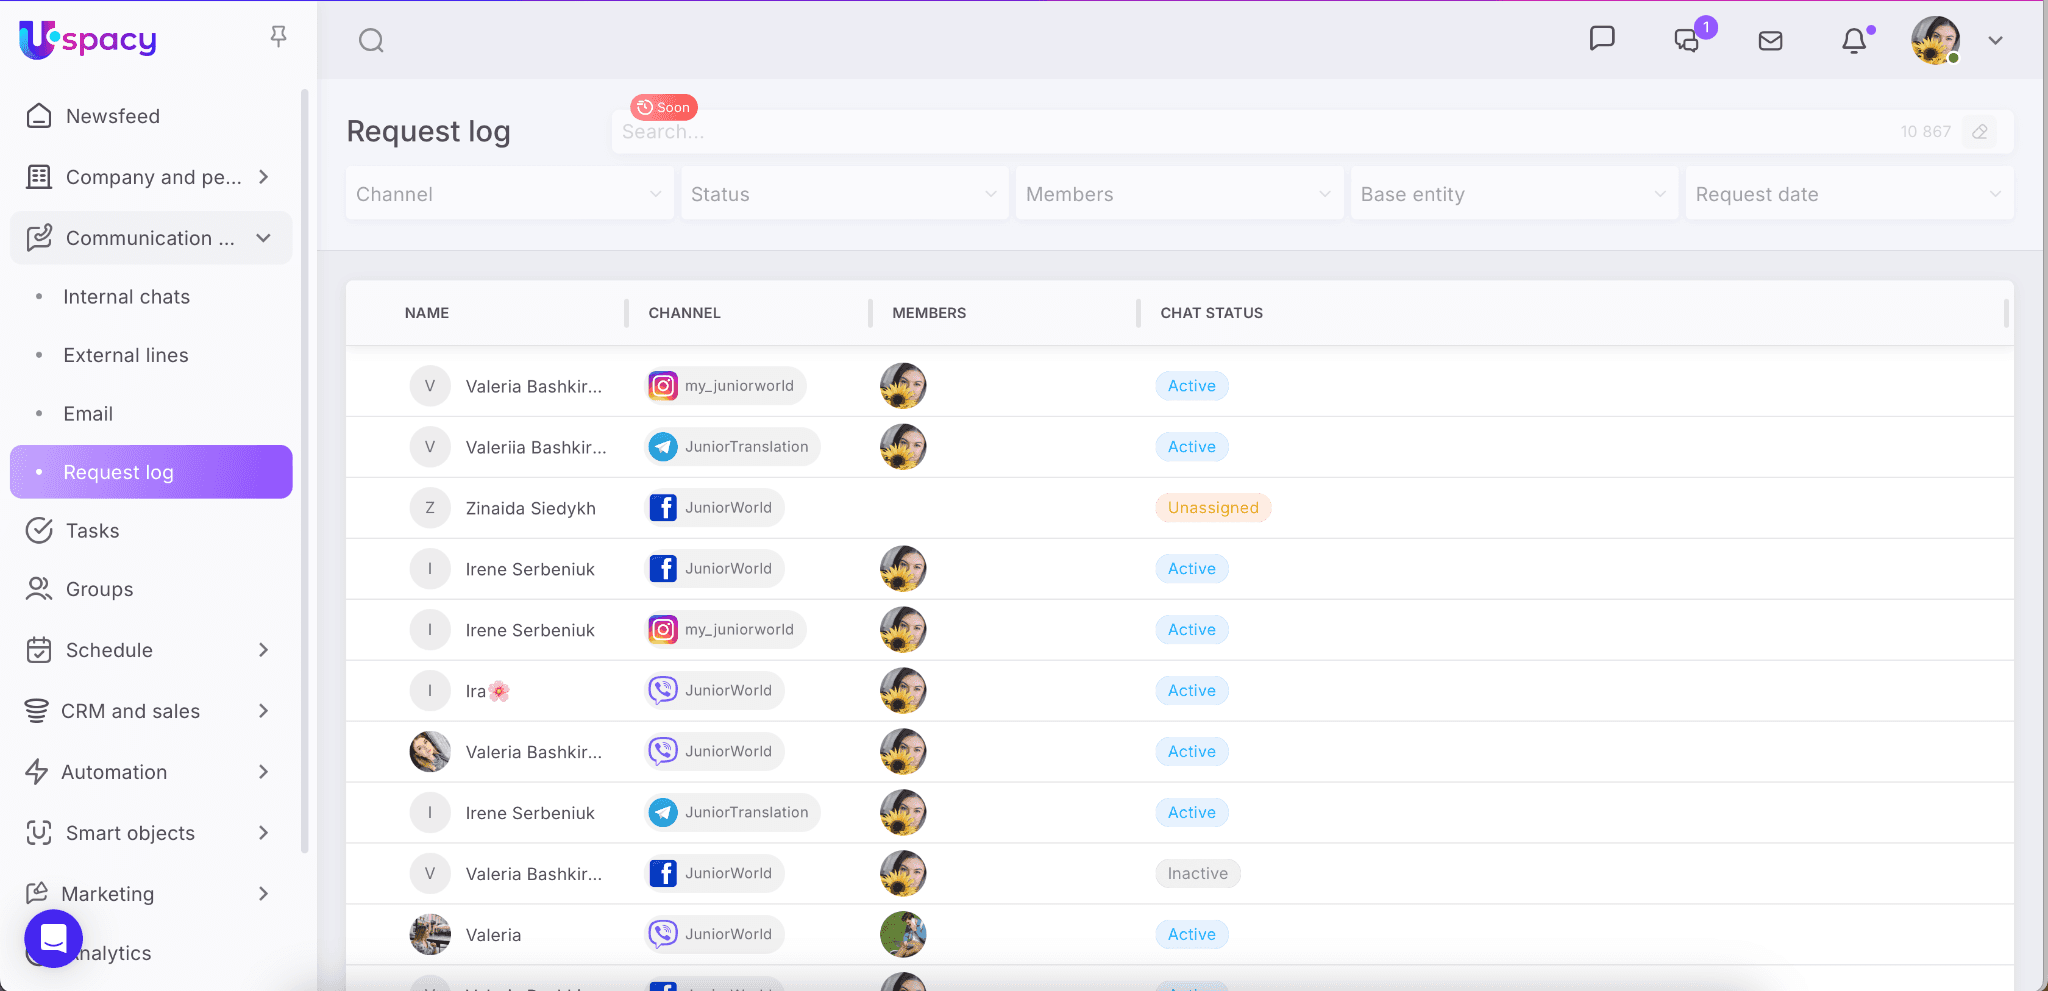Viewport: 2048px width, 991px height.
Task: Open the chat bubble icon in header
Action: (x=1602, y=39)
